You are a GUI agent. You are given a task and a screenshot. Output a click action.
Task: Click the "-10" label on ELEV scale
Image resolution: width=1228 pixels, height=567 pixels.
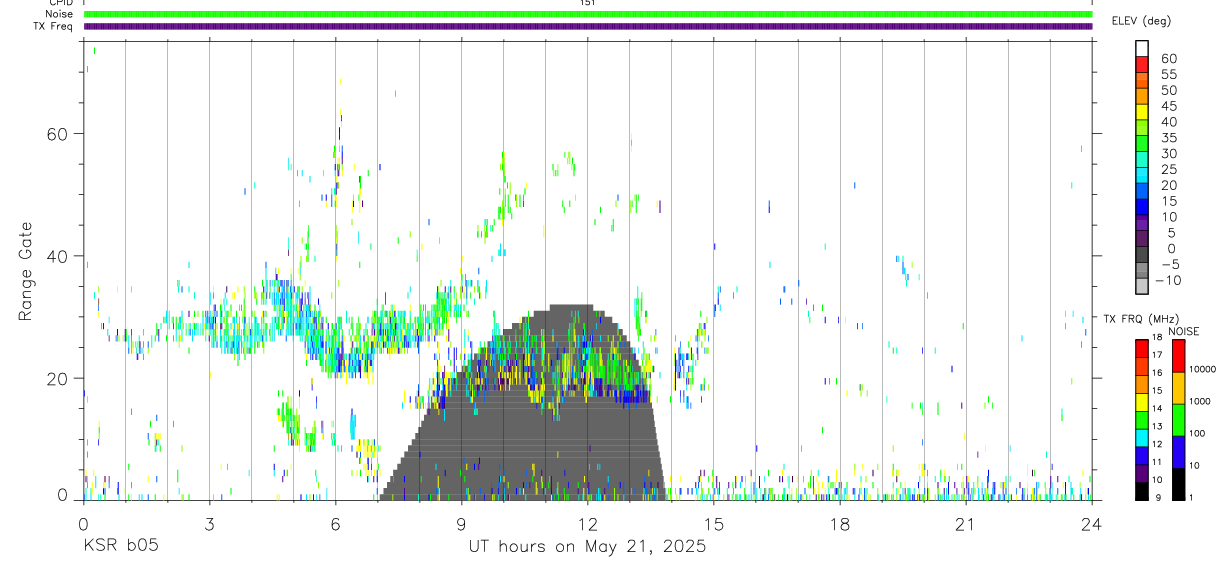tap(1167, 281)
